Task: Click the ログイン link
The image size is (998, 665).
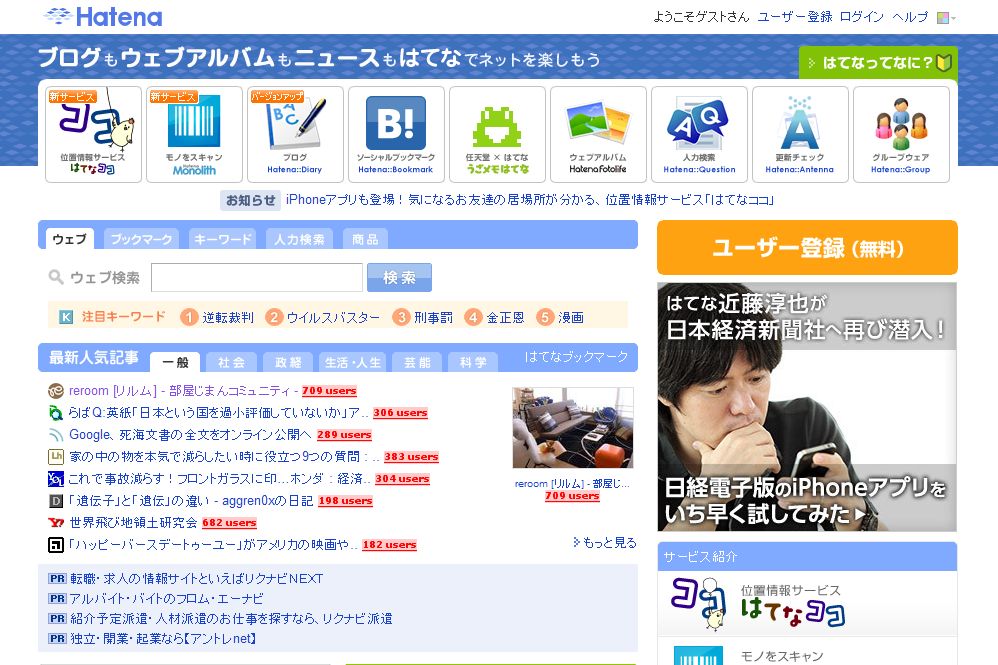Action: pos(861,17)
